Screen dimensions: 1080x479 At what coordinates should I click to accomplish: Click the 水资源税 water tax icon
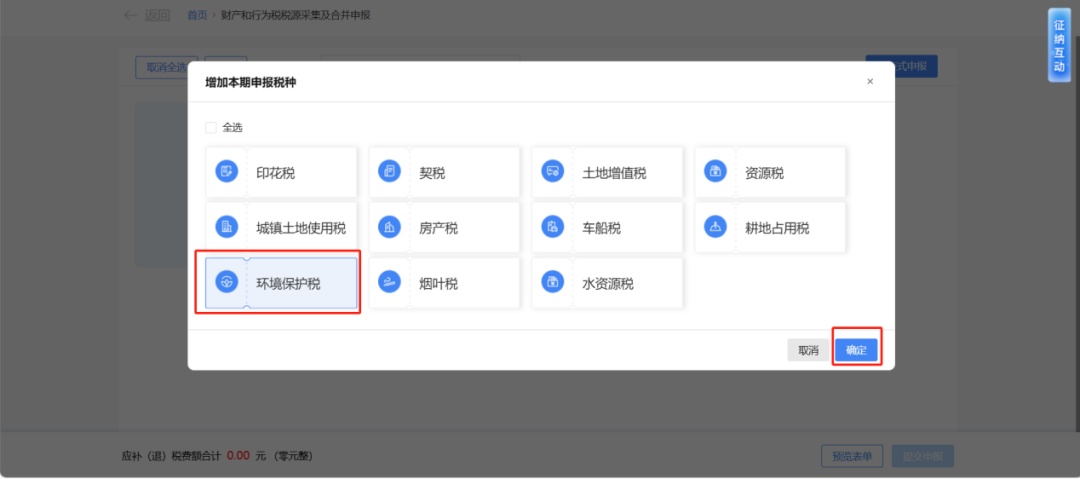coord(552,283)
